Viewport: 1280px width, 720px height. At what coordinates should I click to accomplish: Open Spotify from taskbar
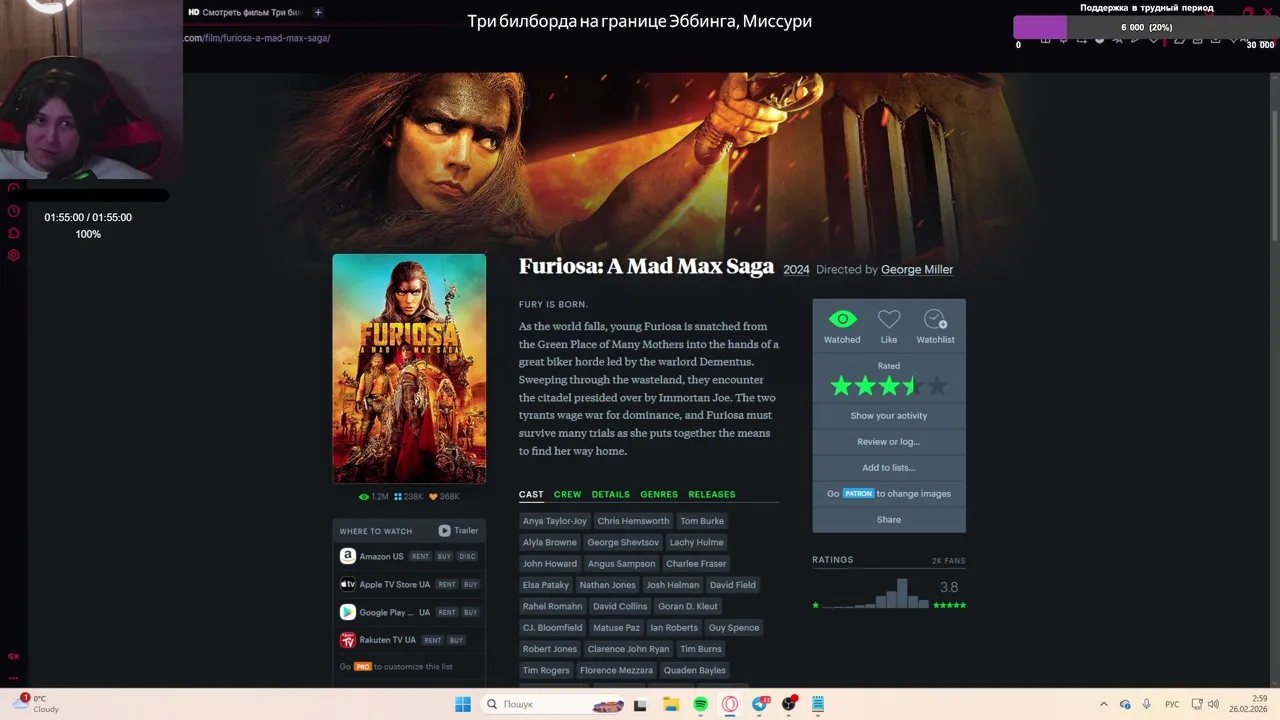pos(700,704)
